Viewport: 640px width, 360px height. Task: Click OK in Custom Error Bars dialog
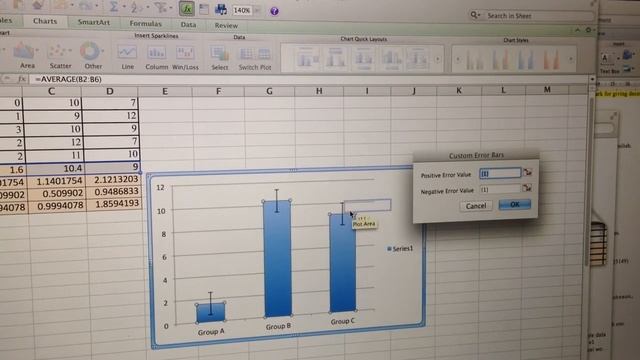coord(515,204)
